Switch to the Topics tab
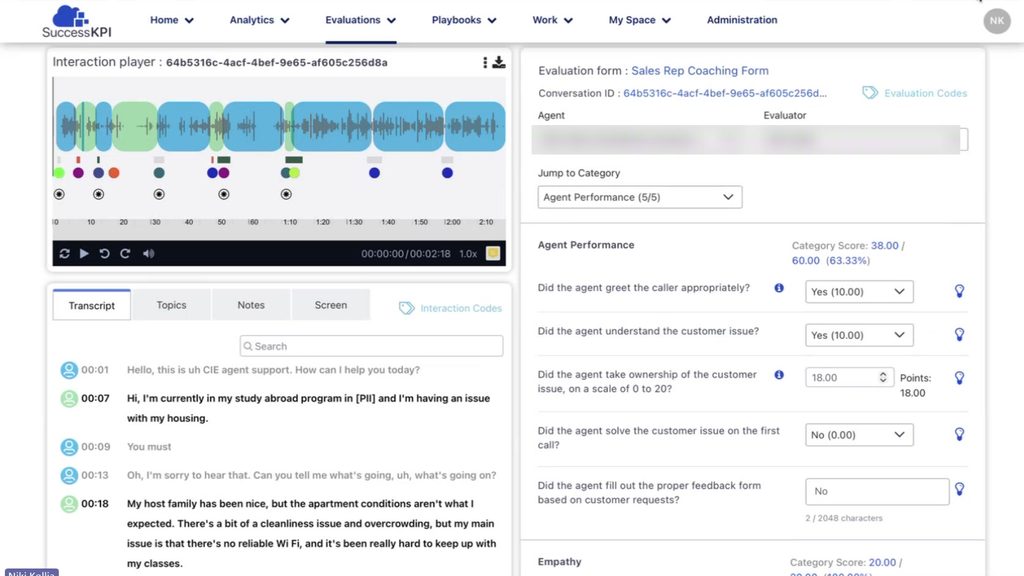This screenshot has width=1024, height=576. click(x=171, y=305)
